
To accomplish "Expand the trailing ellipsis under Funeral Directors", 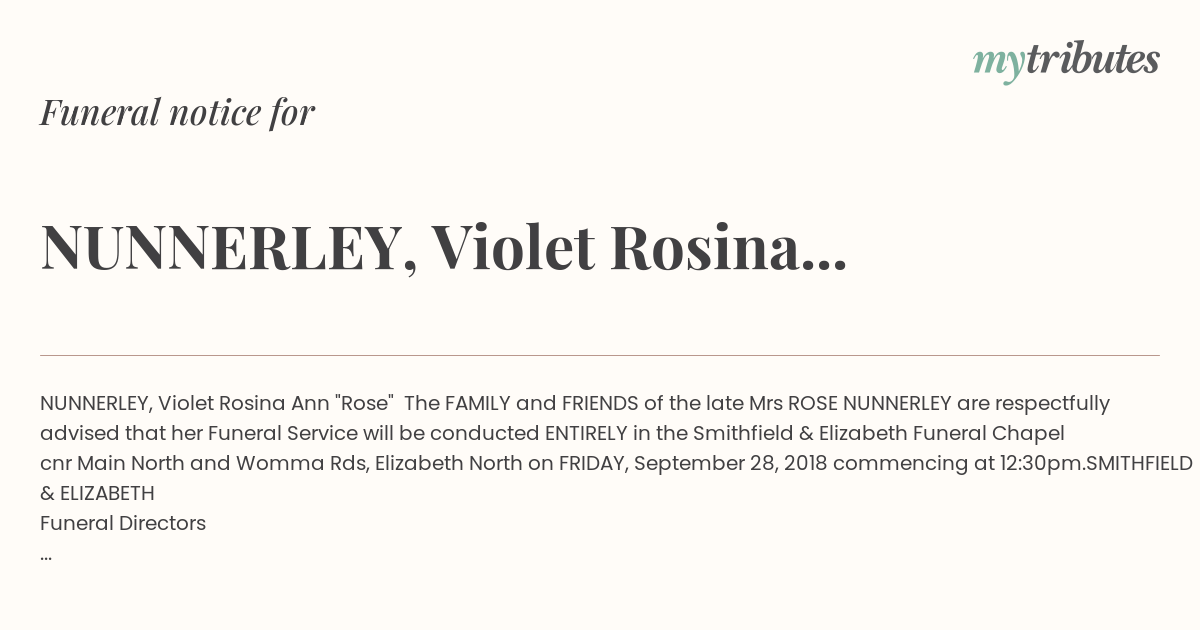I will 46,557.
